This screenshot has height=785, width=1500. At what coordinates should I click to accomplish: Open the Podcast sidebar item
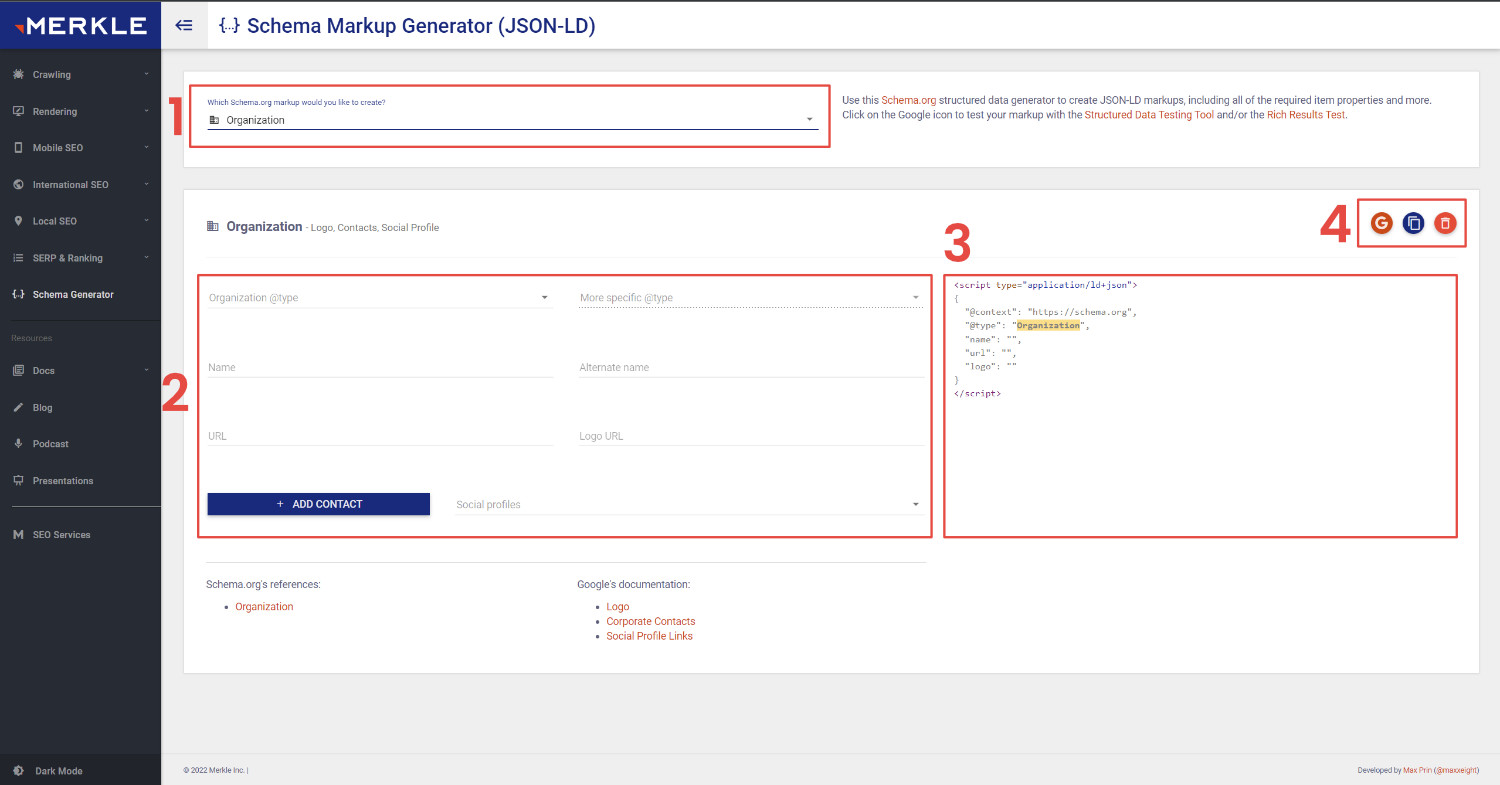coord(80,443)
